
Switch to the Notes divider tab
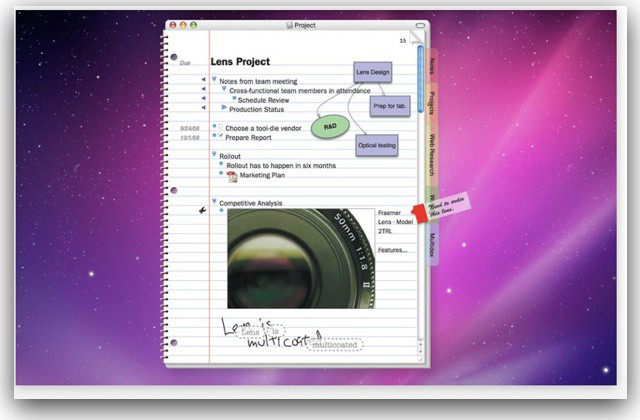pos(432,66)
